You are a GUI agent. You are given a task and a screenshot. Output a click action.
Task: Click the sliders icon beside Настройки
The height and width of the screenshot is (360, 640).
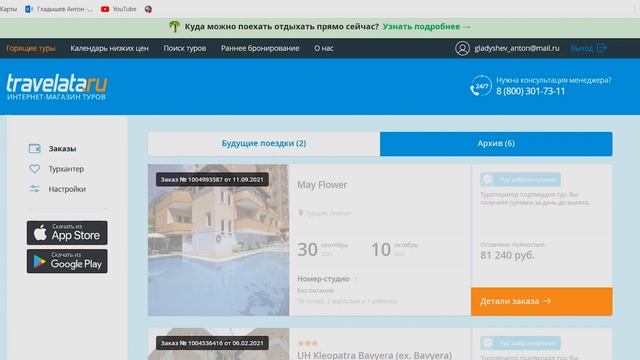34,189
